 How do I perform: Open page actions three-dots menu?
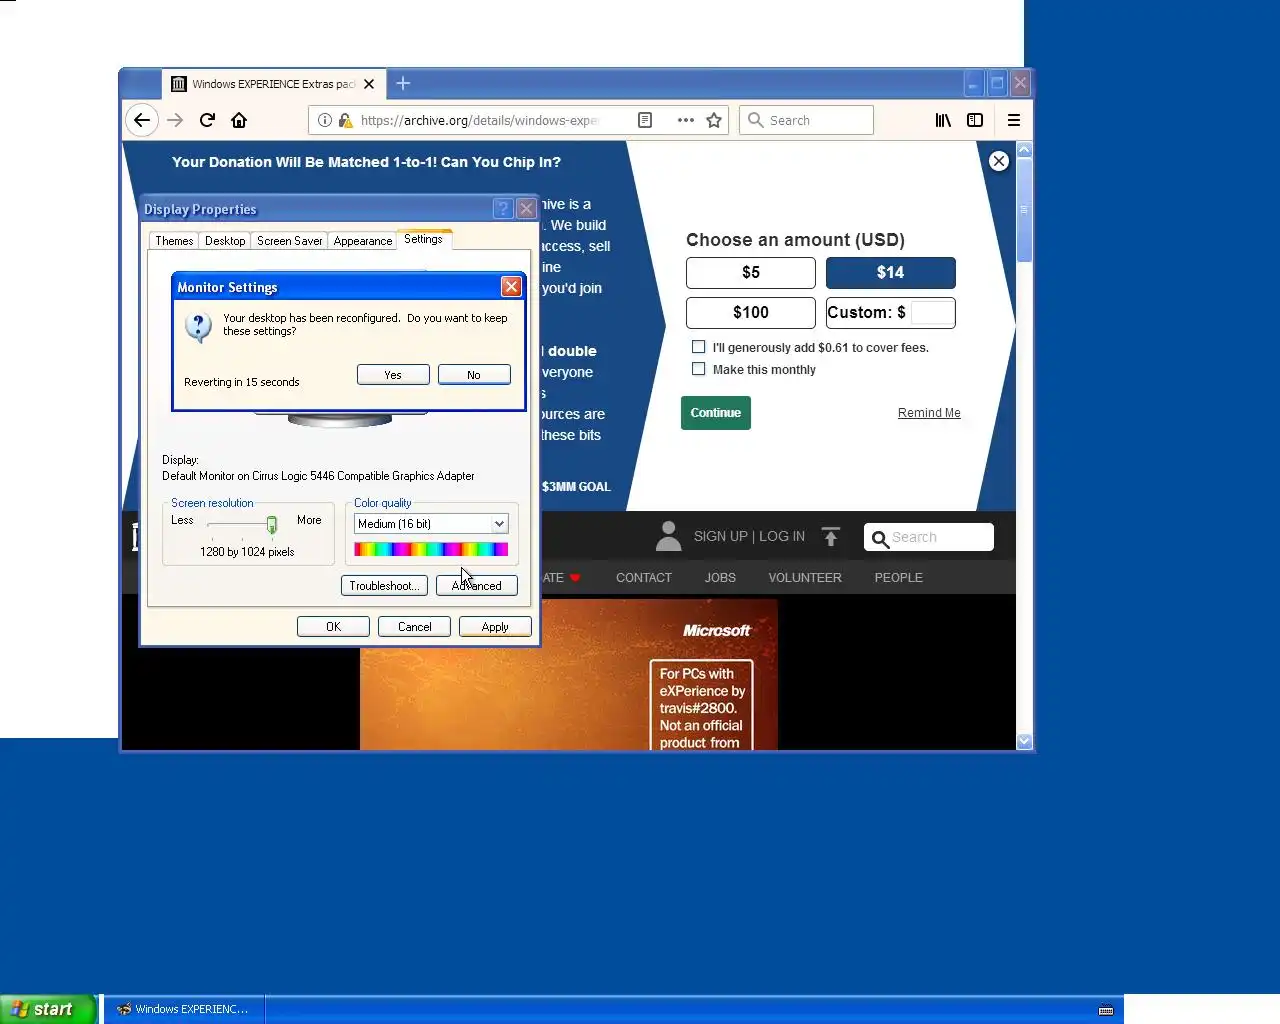click(685, 120)
